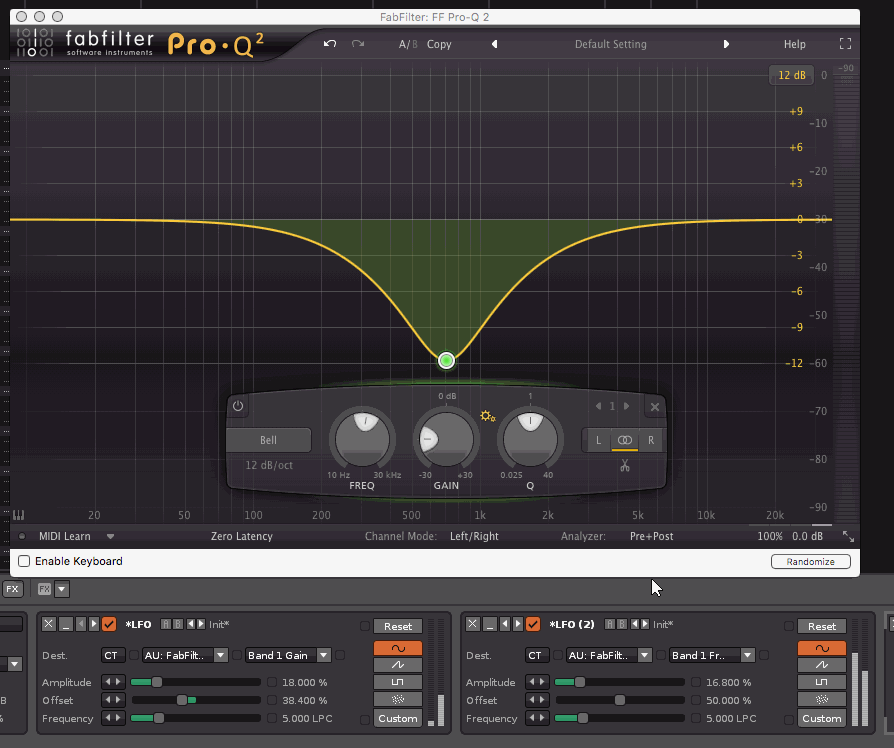Open the Bell filter shape selector
This screenshot has width=894, height=748.
268,439
